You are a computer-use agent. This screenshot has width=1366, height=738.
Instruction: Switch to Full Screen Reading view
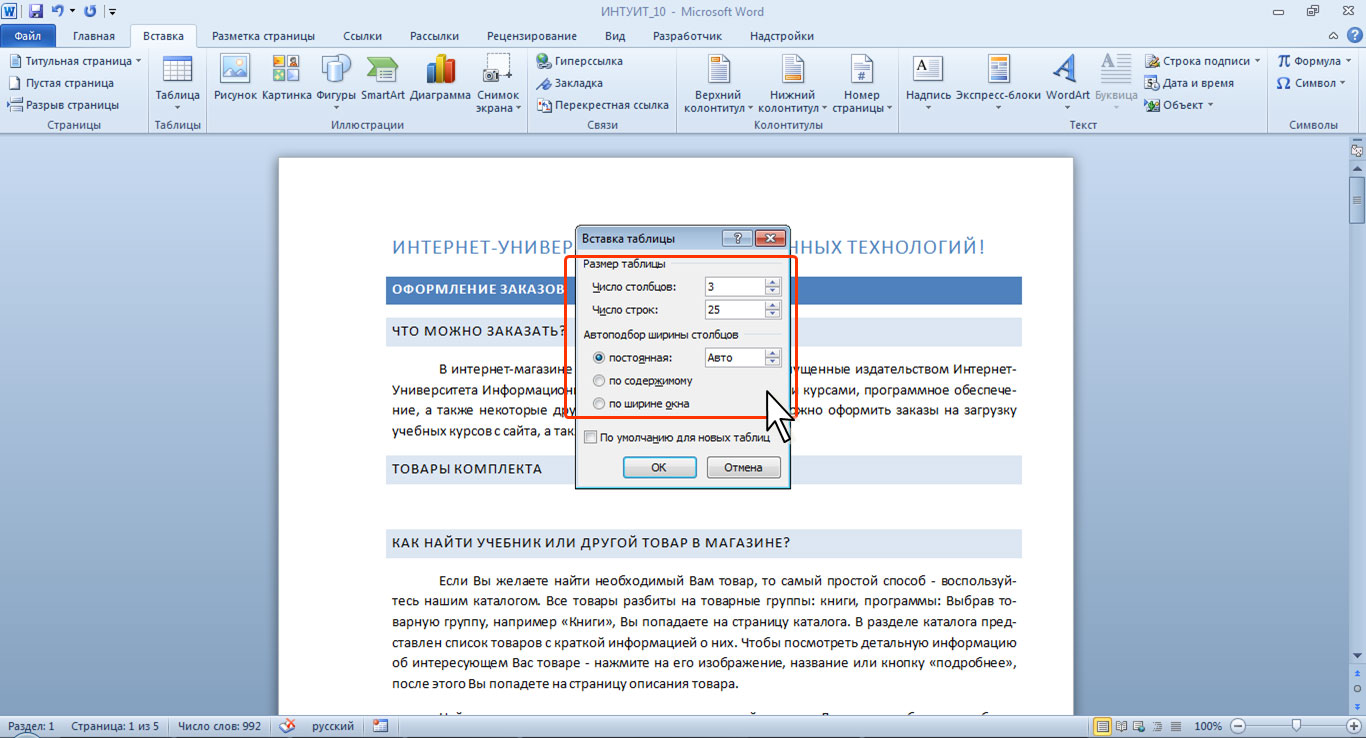tap(1121, 726)
